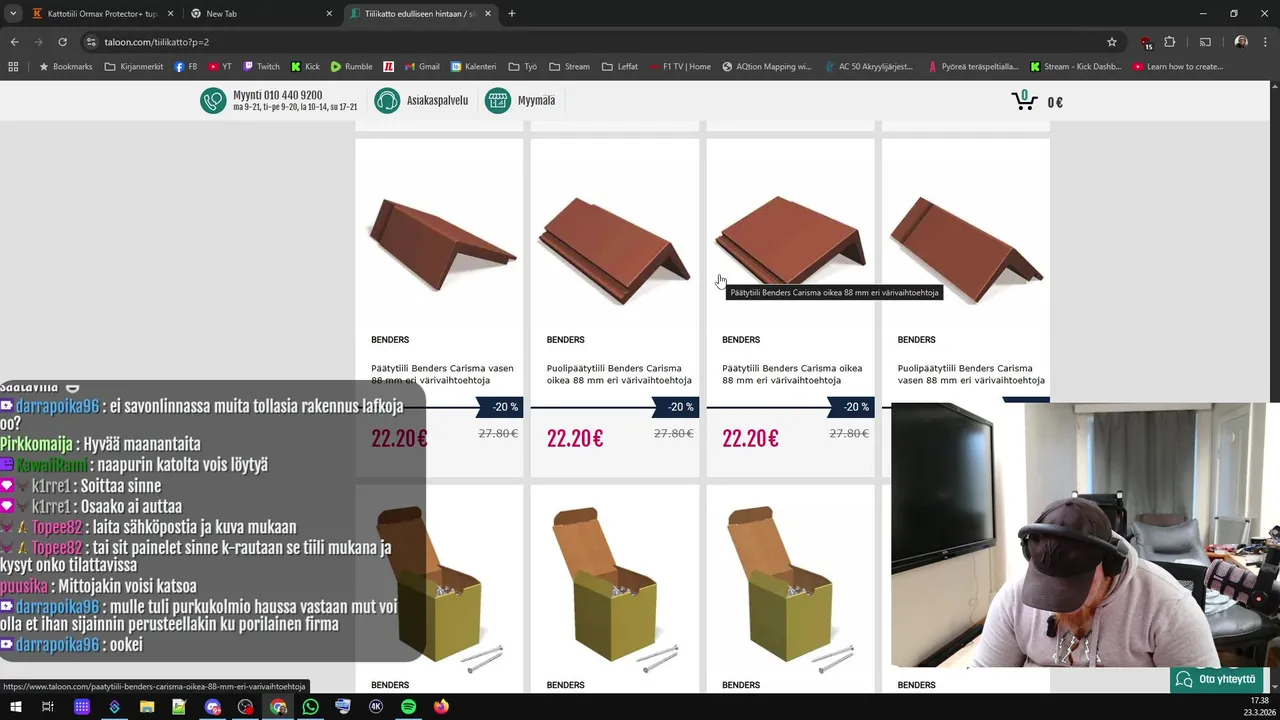The height and width of the screenshot is (720, 1280).
Task: Close the New Tab tab
Action: (329, 14)
